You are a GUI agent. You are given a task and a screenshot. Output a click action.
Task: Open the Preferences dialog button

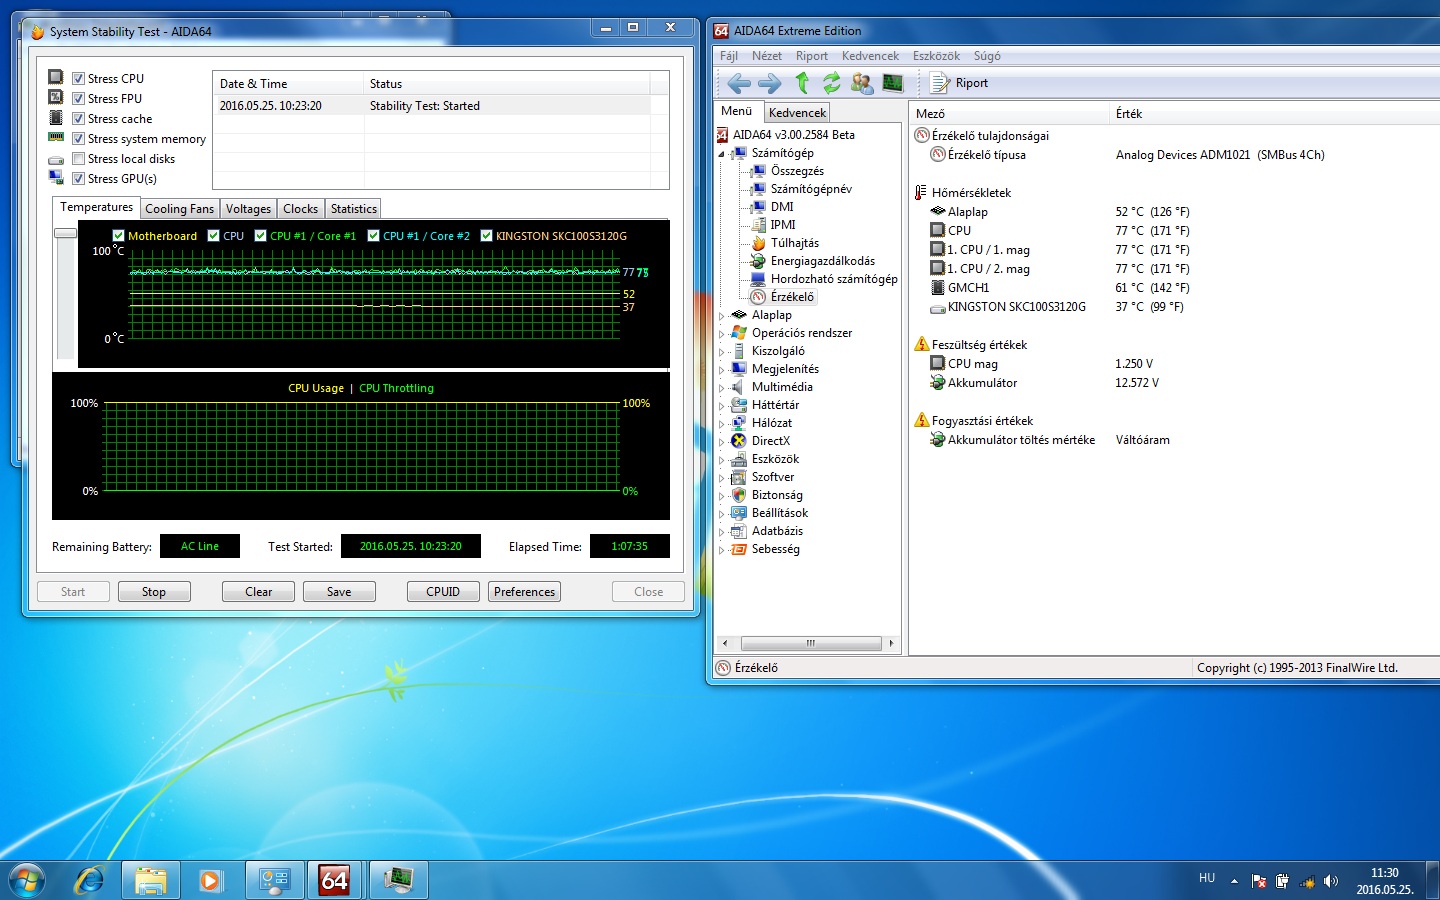(524, 592)
